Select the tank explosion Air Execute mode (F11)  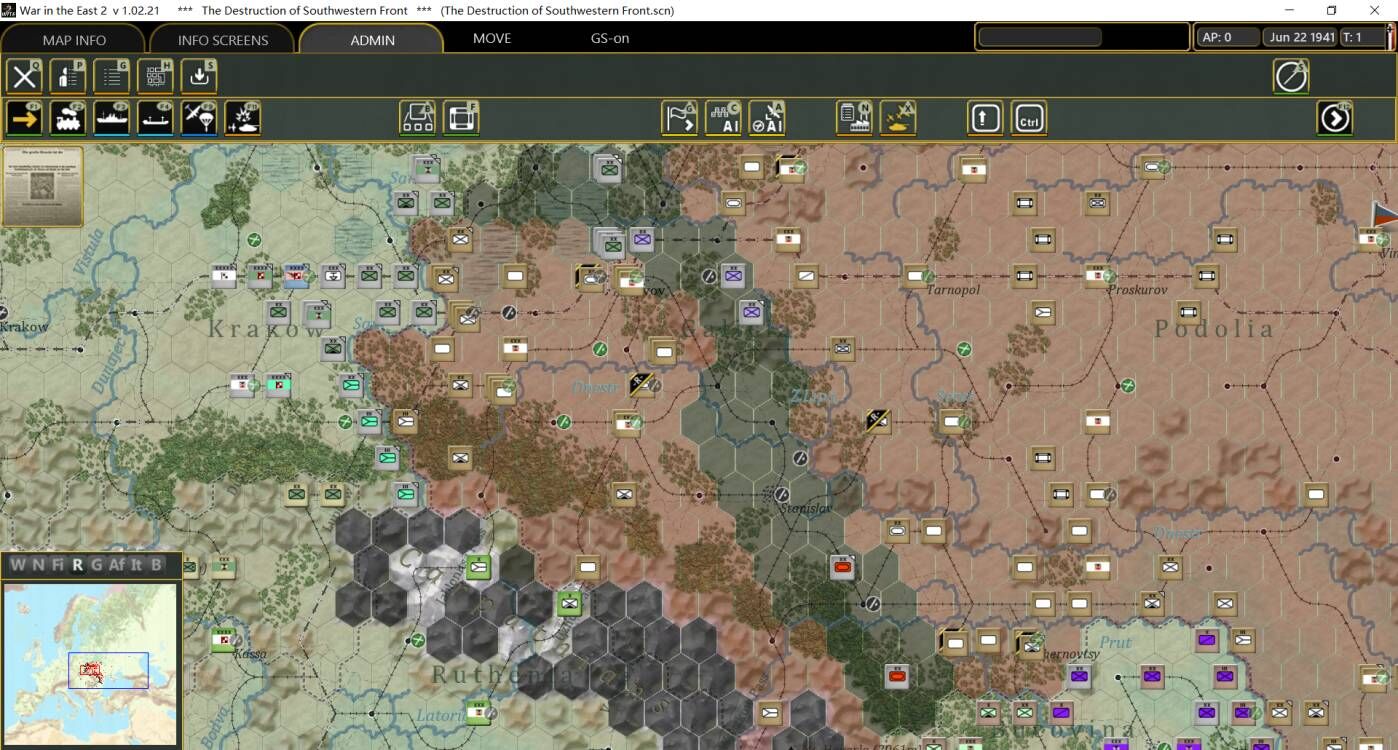pyautogui.click(x=243, y=118)
